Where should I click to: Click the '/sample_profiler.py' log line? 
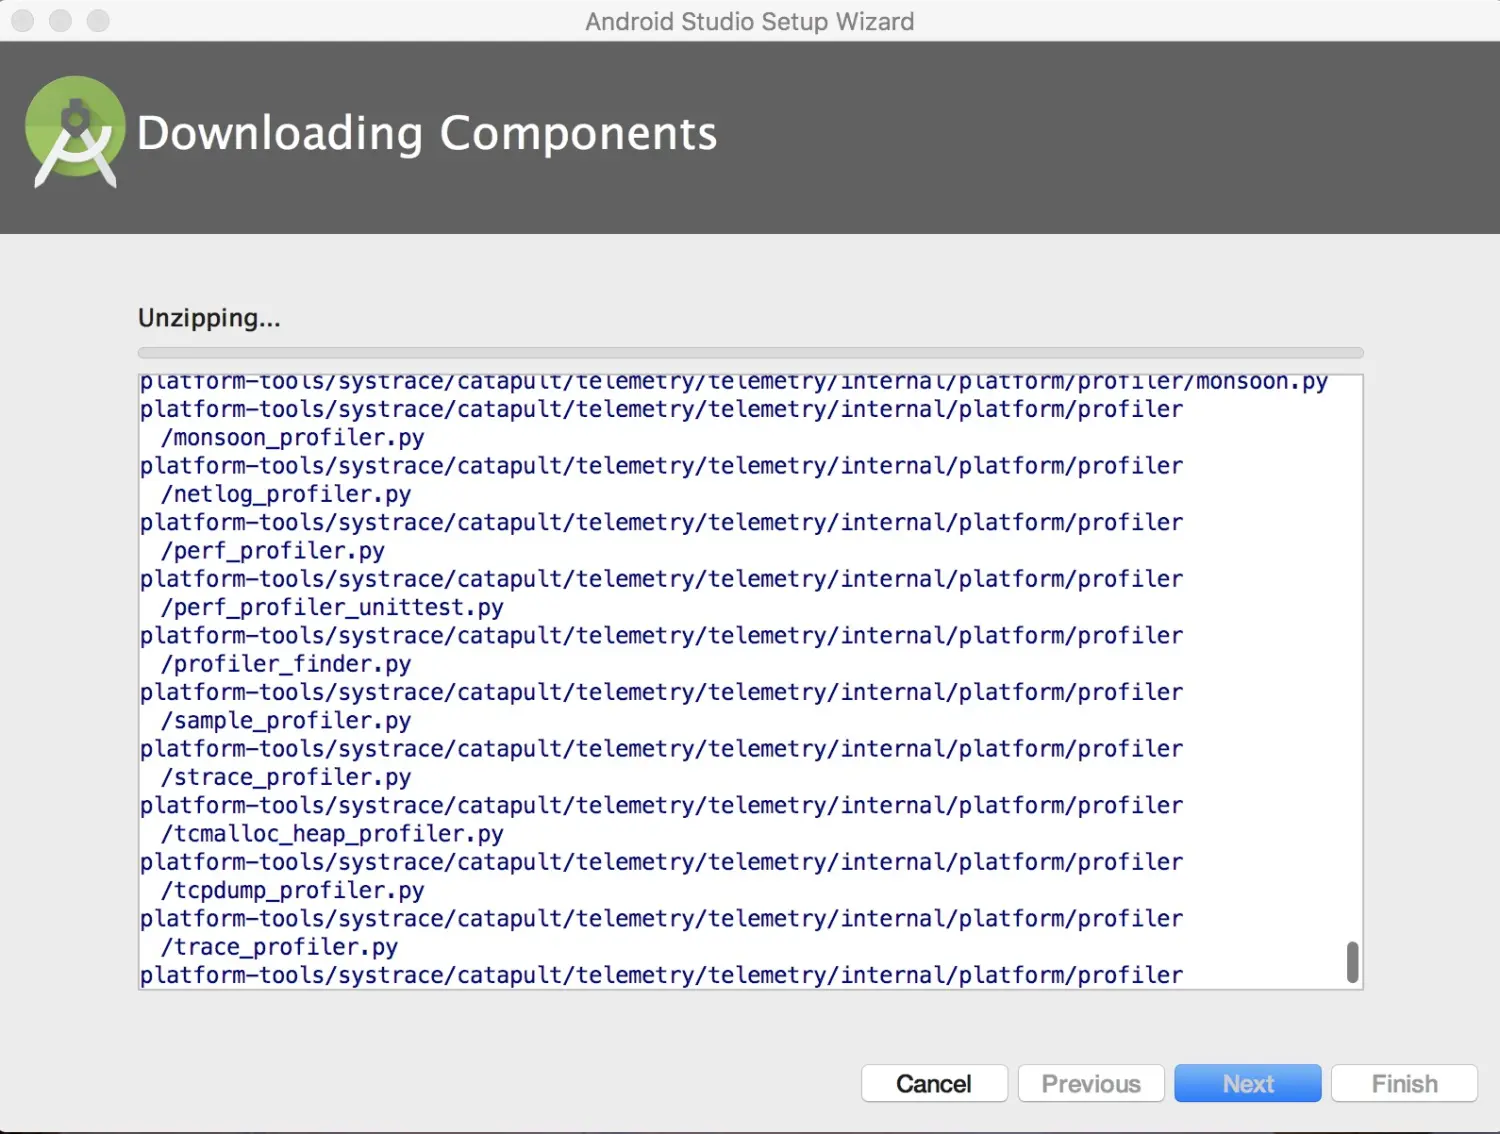tap(286, 721)
